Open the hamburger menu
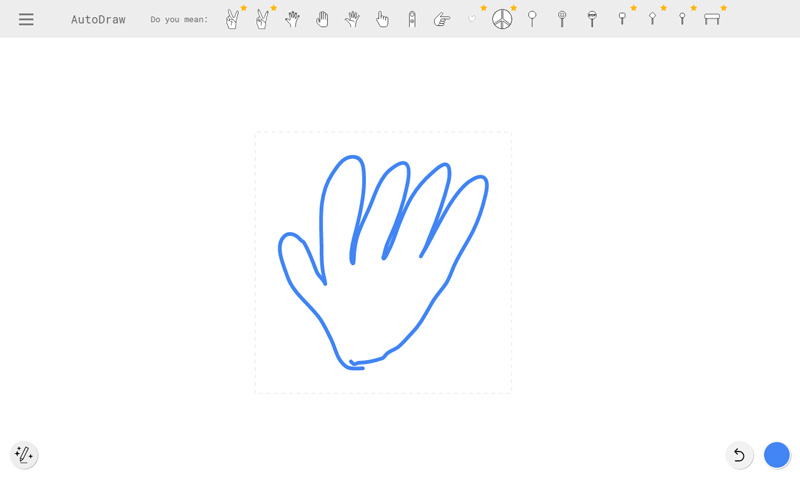Viewport: 800px width, 478px height. point(26,19)
